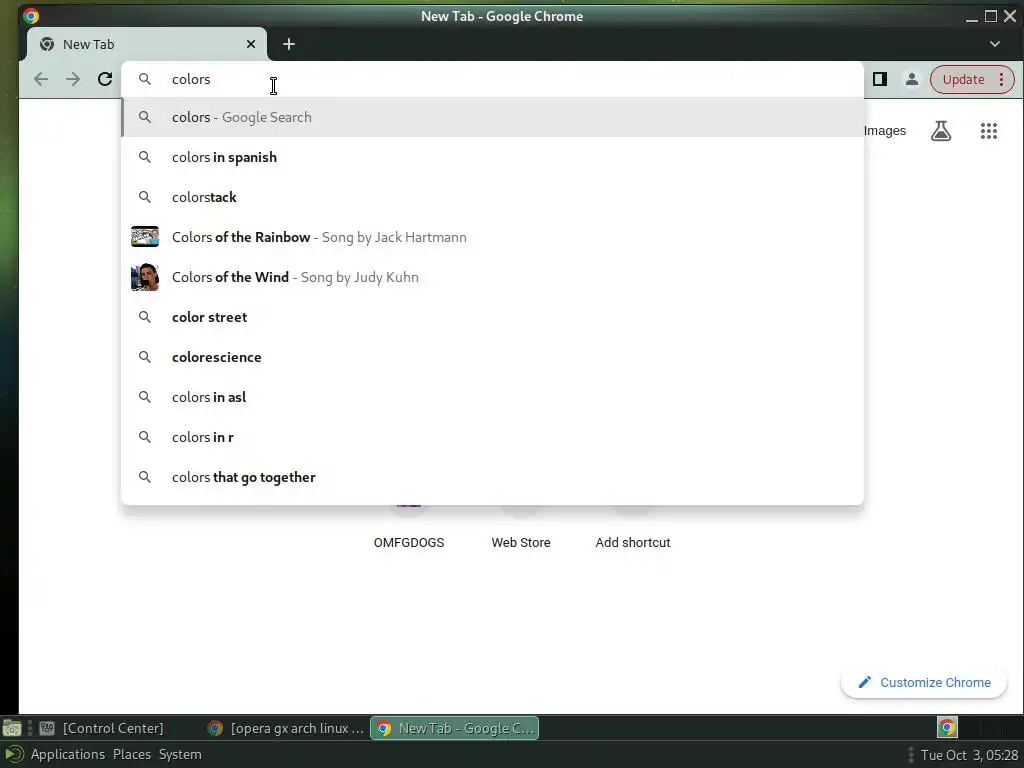Open the profile avatar icon

[912, 79]
